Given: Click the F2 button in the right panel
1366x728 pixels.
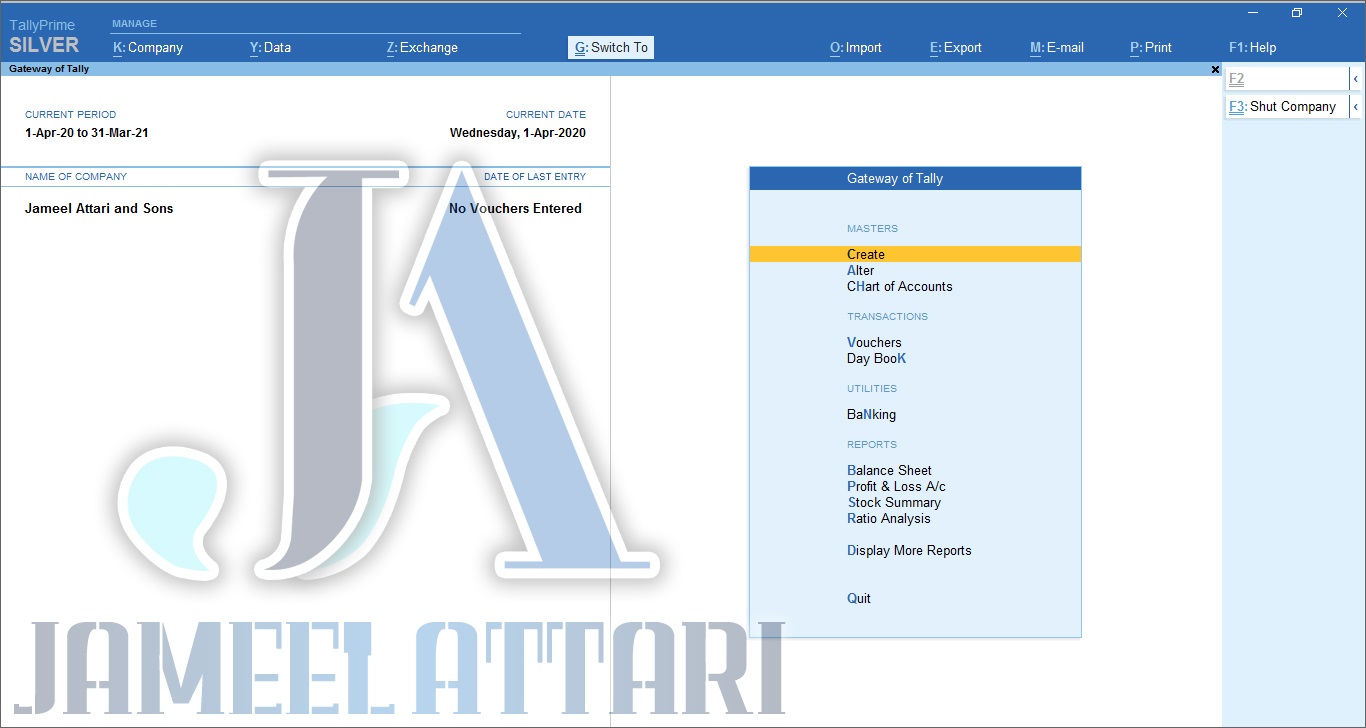Looking at the screenshot, I should tap(1287, 78).
